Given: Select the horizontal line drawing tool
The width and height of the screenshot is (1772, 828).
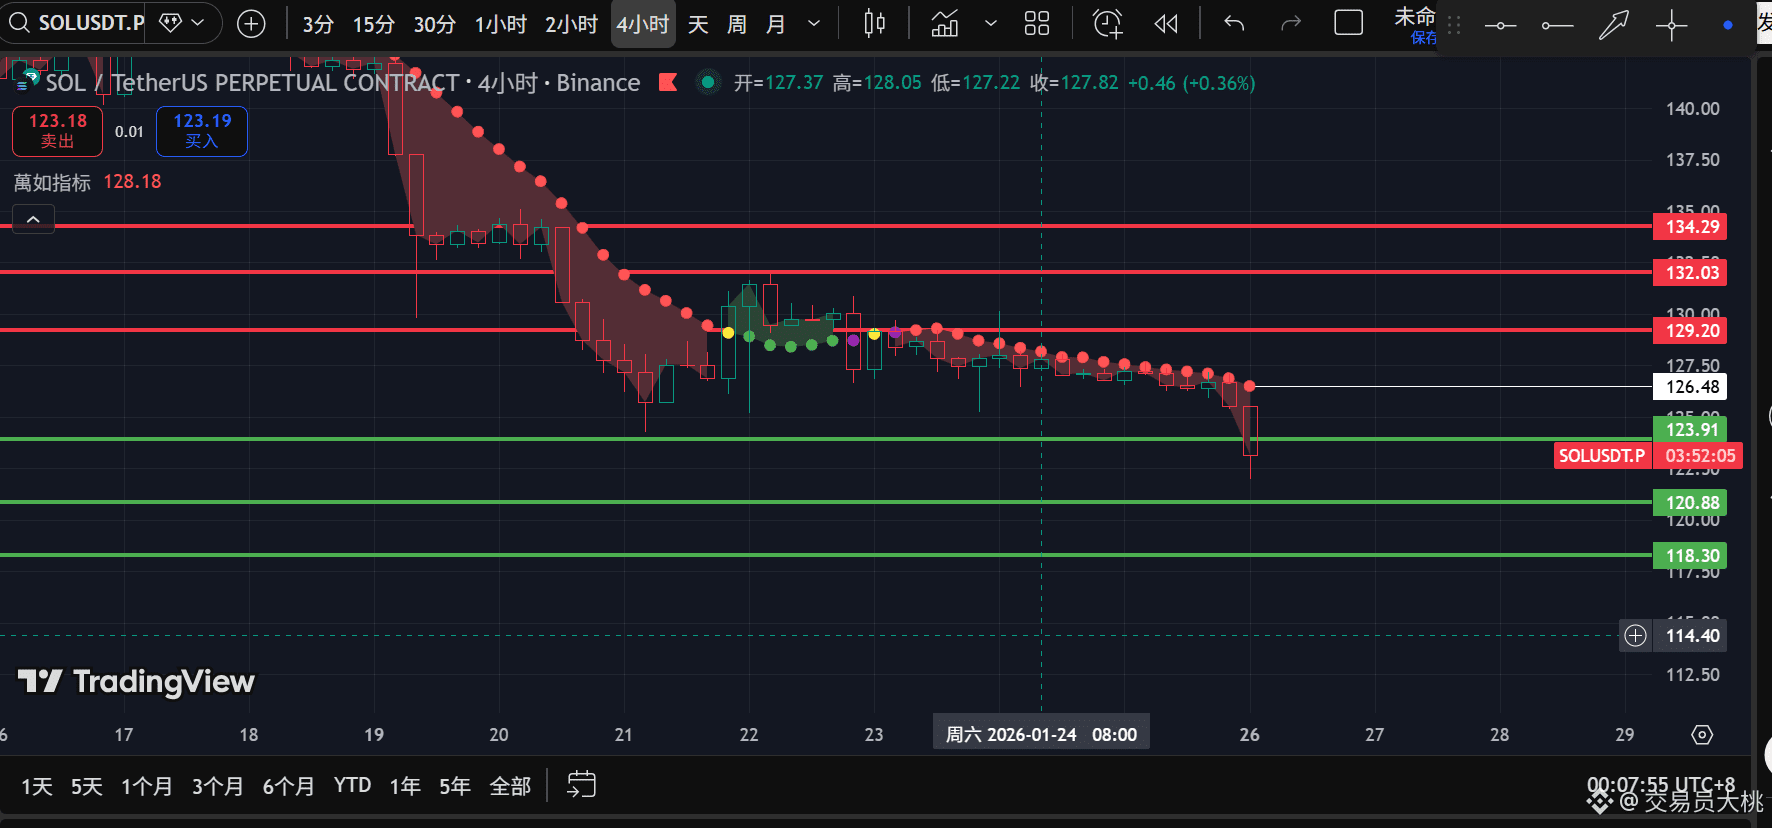Looking at the screenshot, I should tap(1500, 26).
